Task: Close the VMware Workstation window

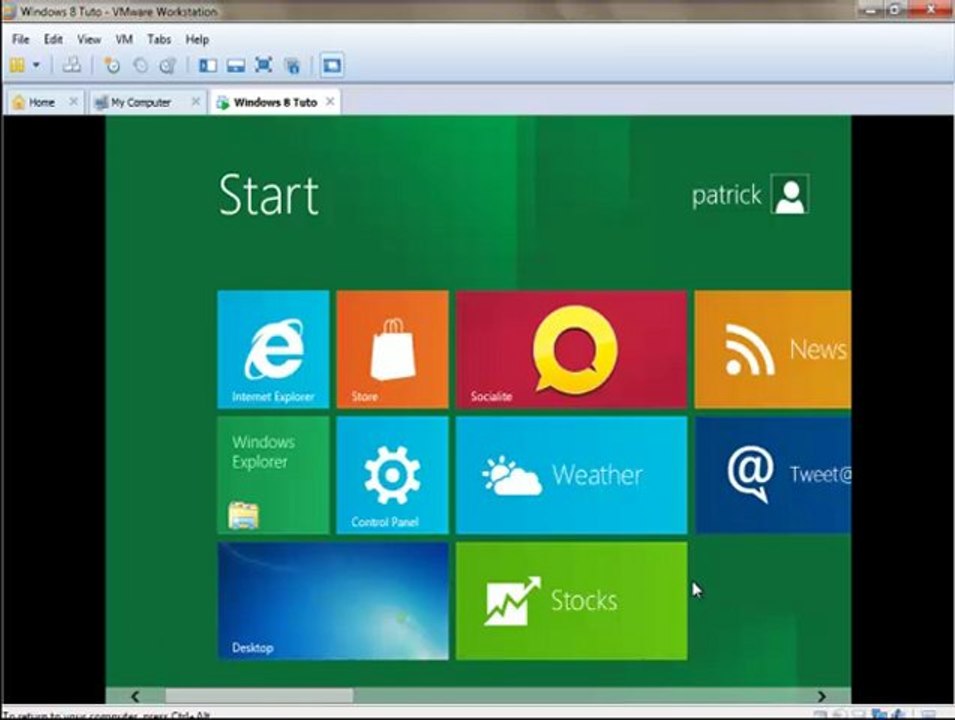Action: [x=931, y=9]
